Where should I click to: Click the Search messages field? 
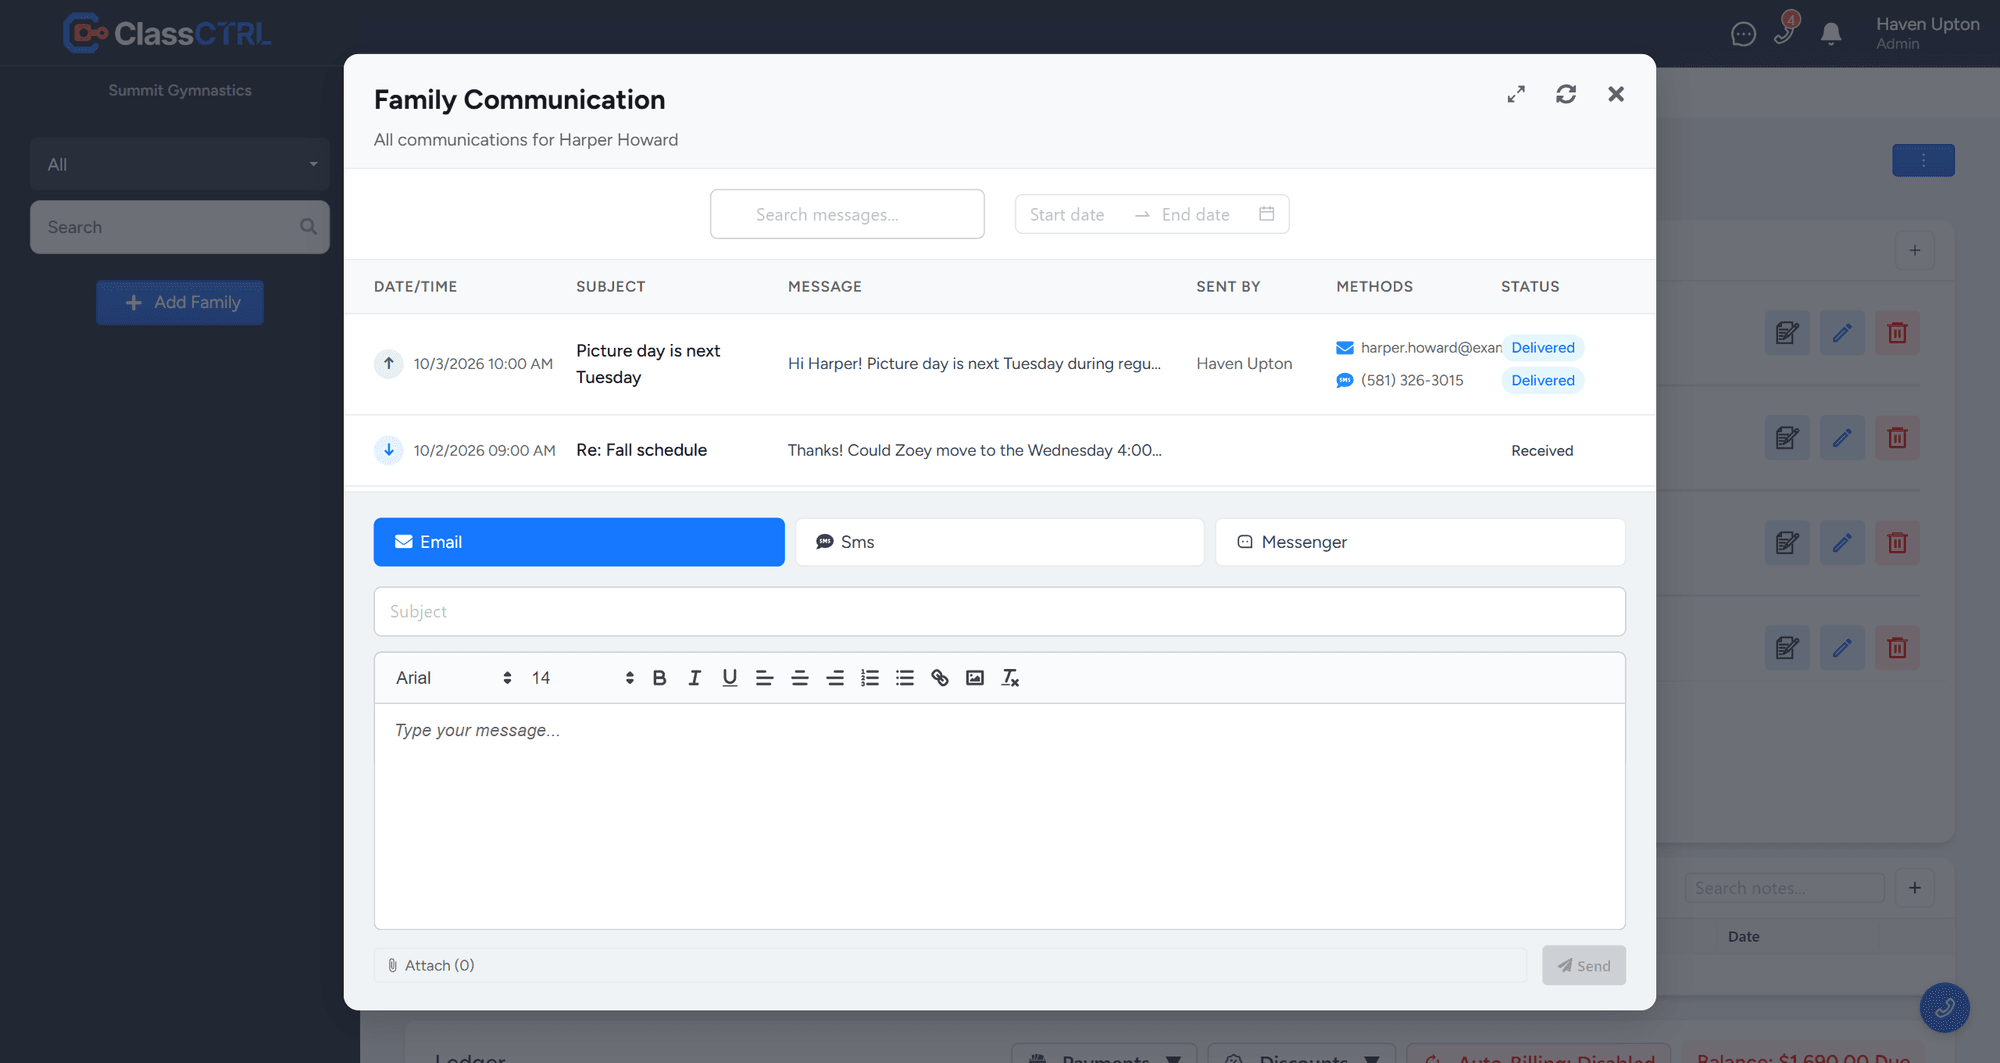tap(847, 214)
